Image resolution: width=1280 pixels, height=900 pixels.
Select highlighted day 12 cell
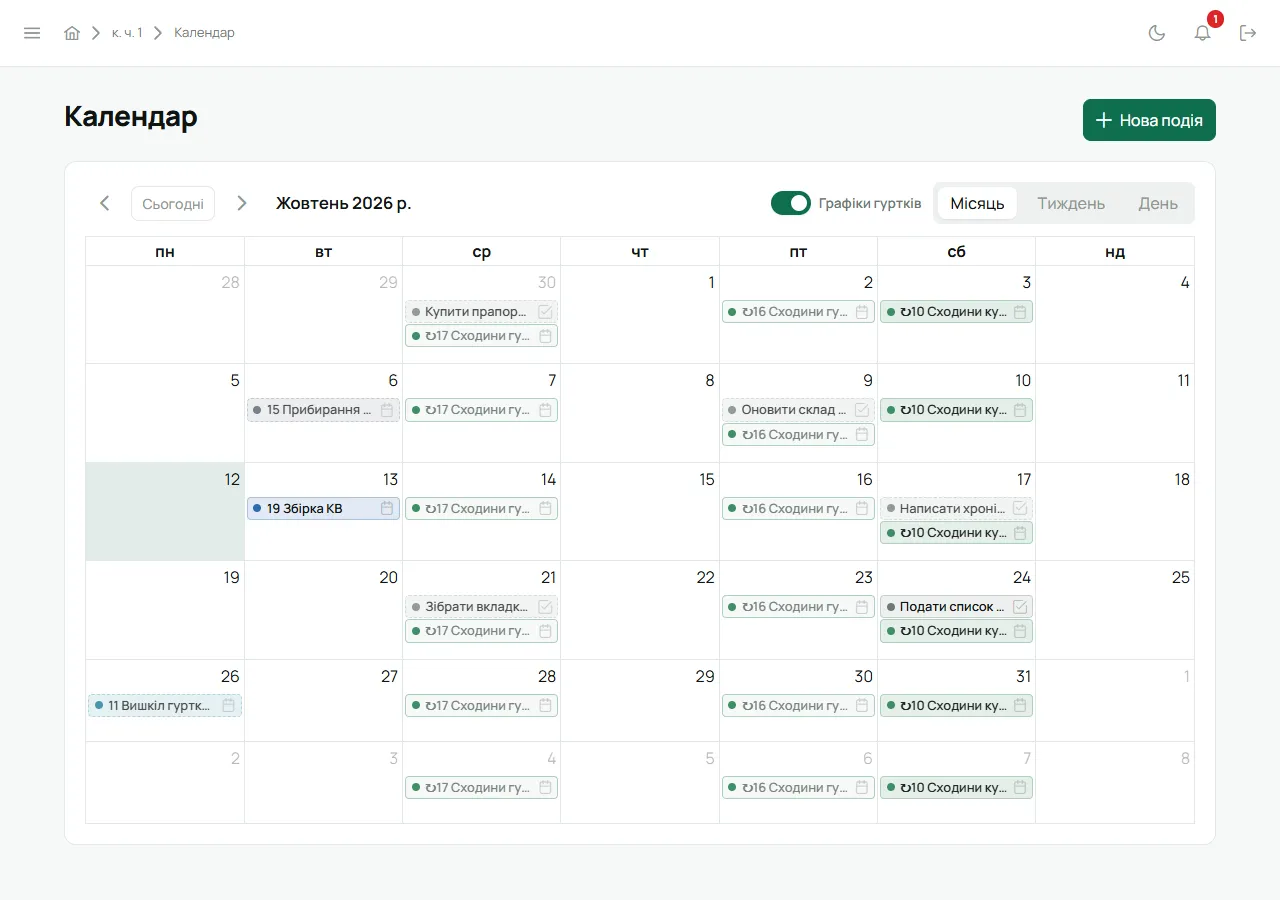click(x=165, y=511)
